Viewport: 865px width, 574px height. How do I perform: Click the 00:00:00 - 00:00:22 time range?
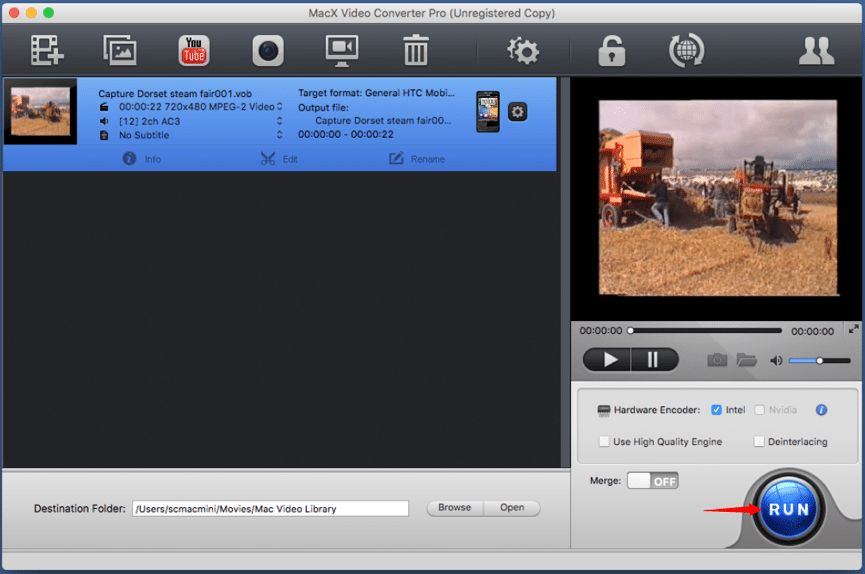point(346,134)
